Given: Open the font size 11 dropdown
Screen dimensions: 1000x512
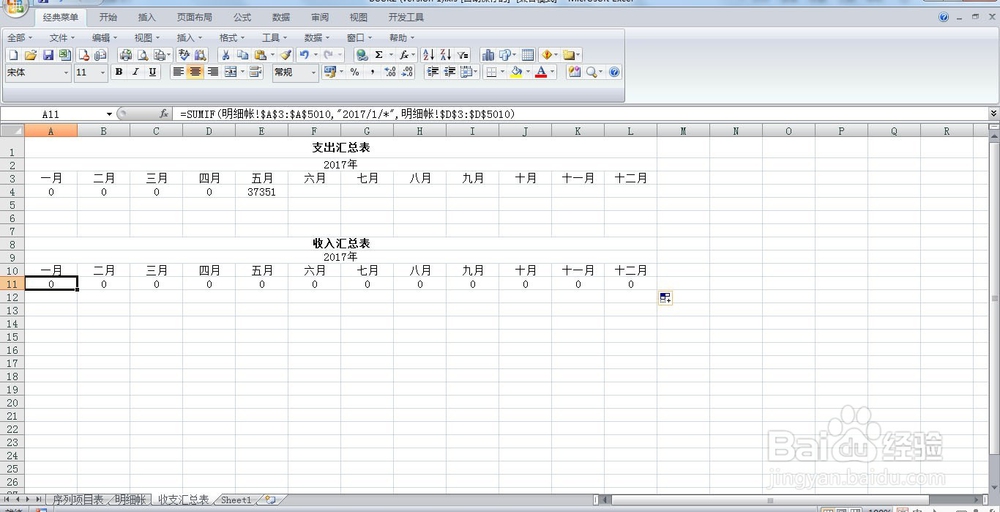Looking at the screenshot, I should click(x=103, y=73).
